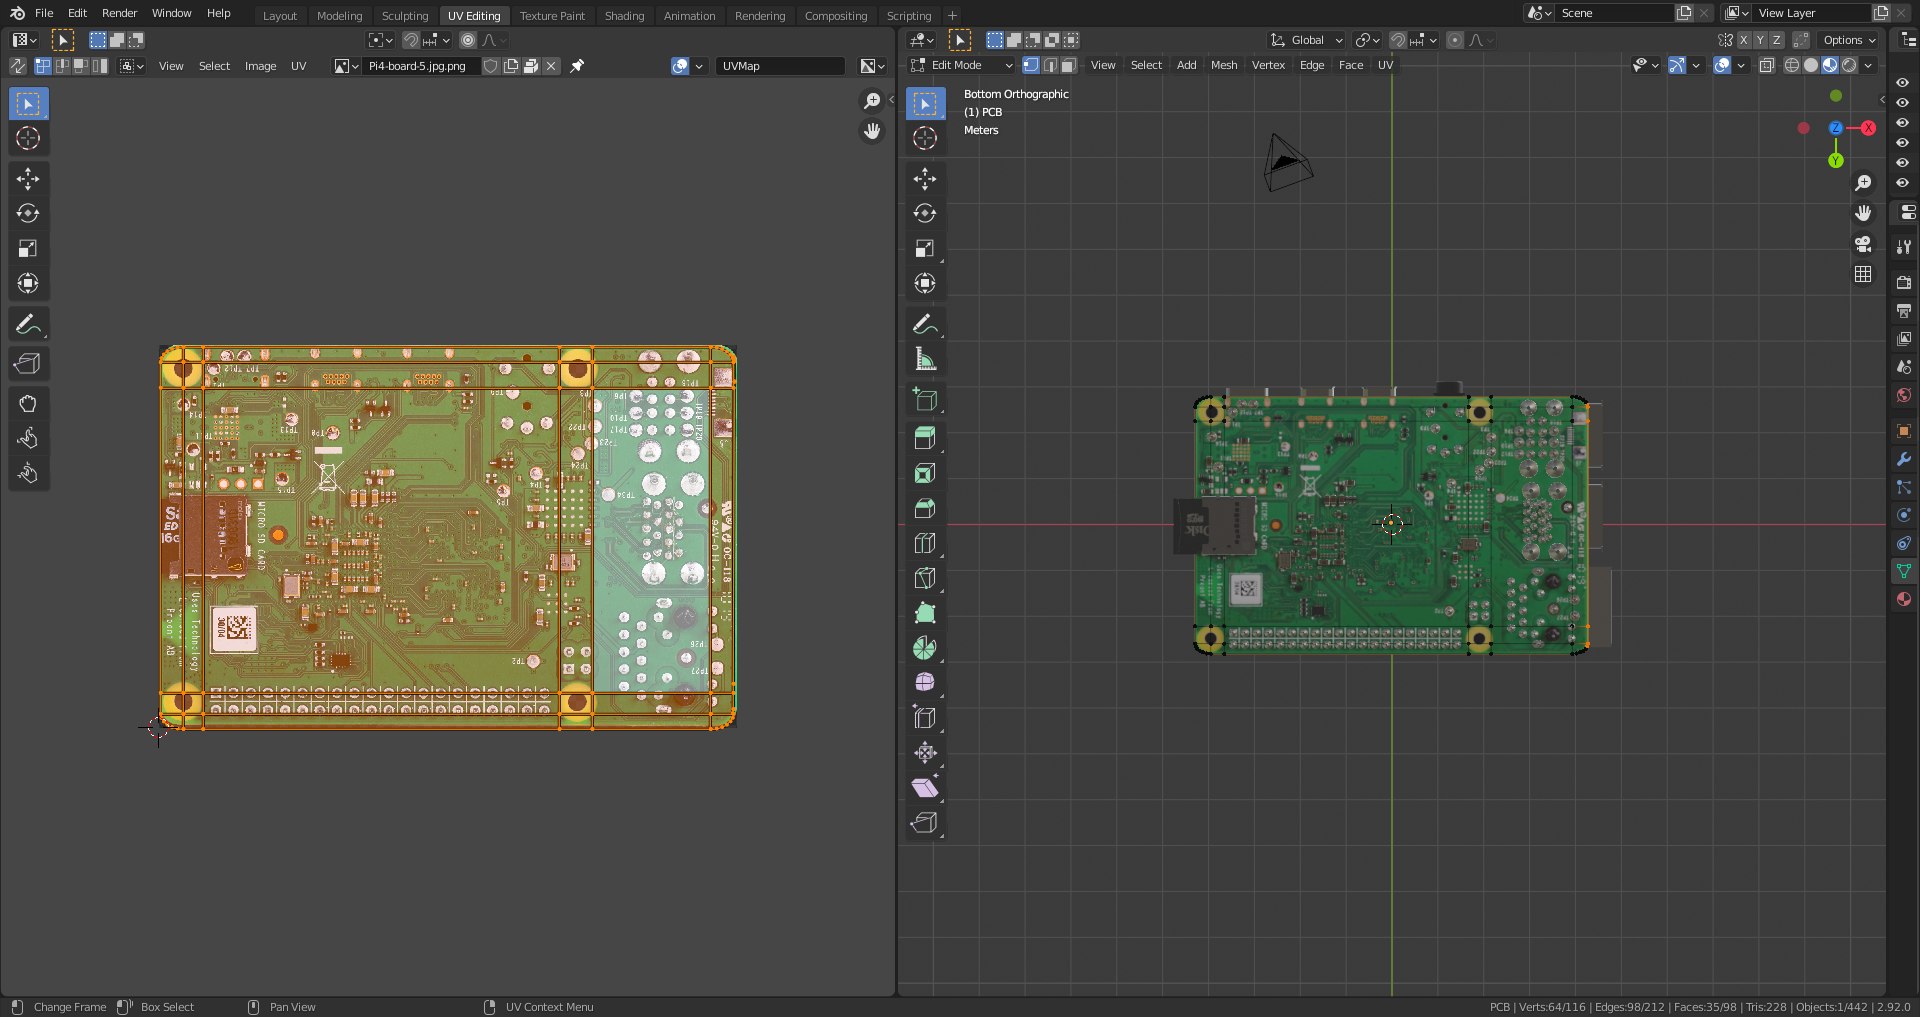Image resolution: width=1920 pixels, height=1017 pixels.
Task: Toggle X-ray display in 3D viewport
Action: click(1767, 65)
